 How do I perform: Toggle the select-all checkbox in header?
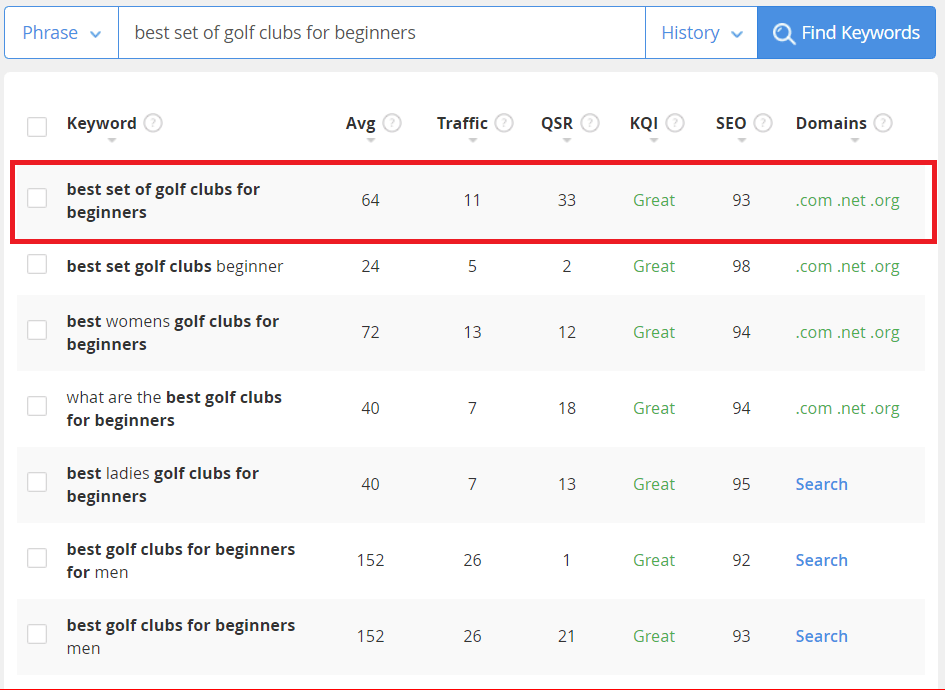pyautogui.click(x=37, y=126)
